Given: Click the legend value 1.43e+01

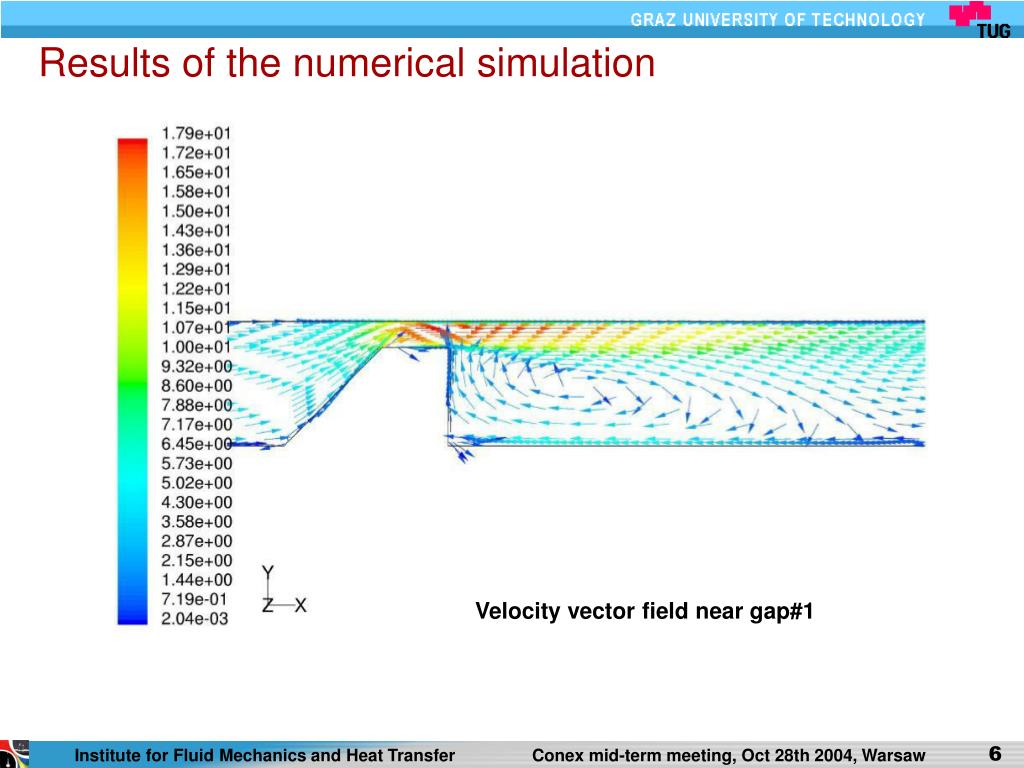Looking at the screenshot, I should (x=196, y=231).
